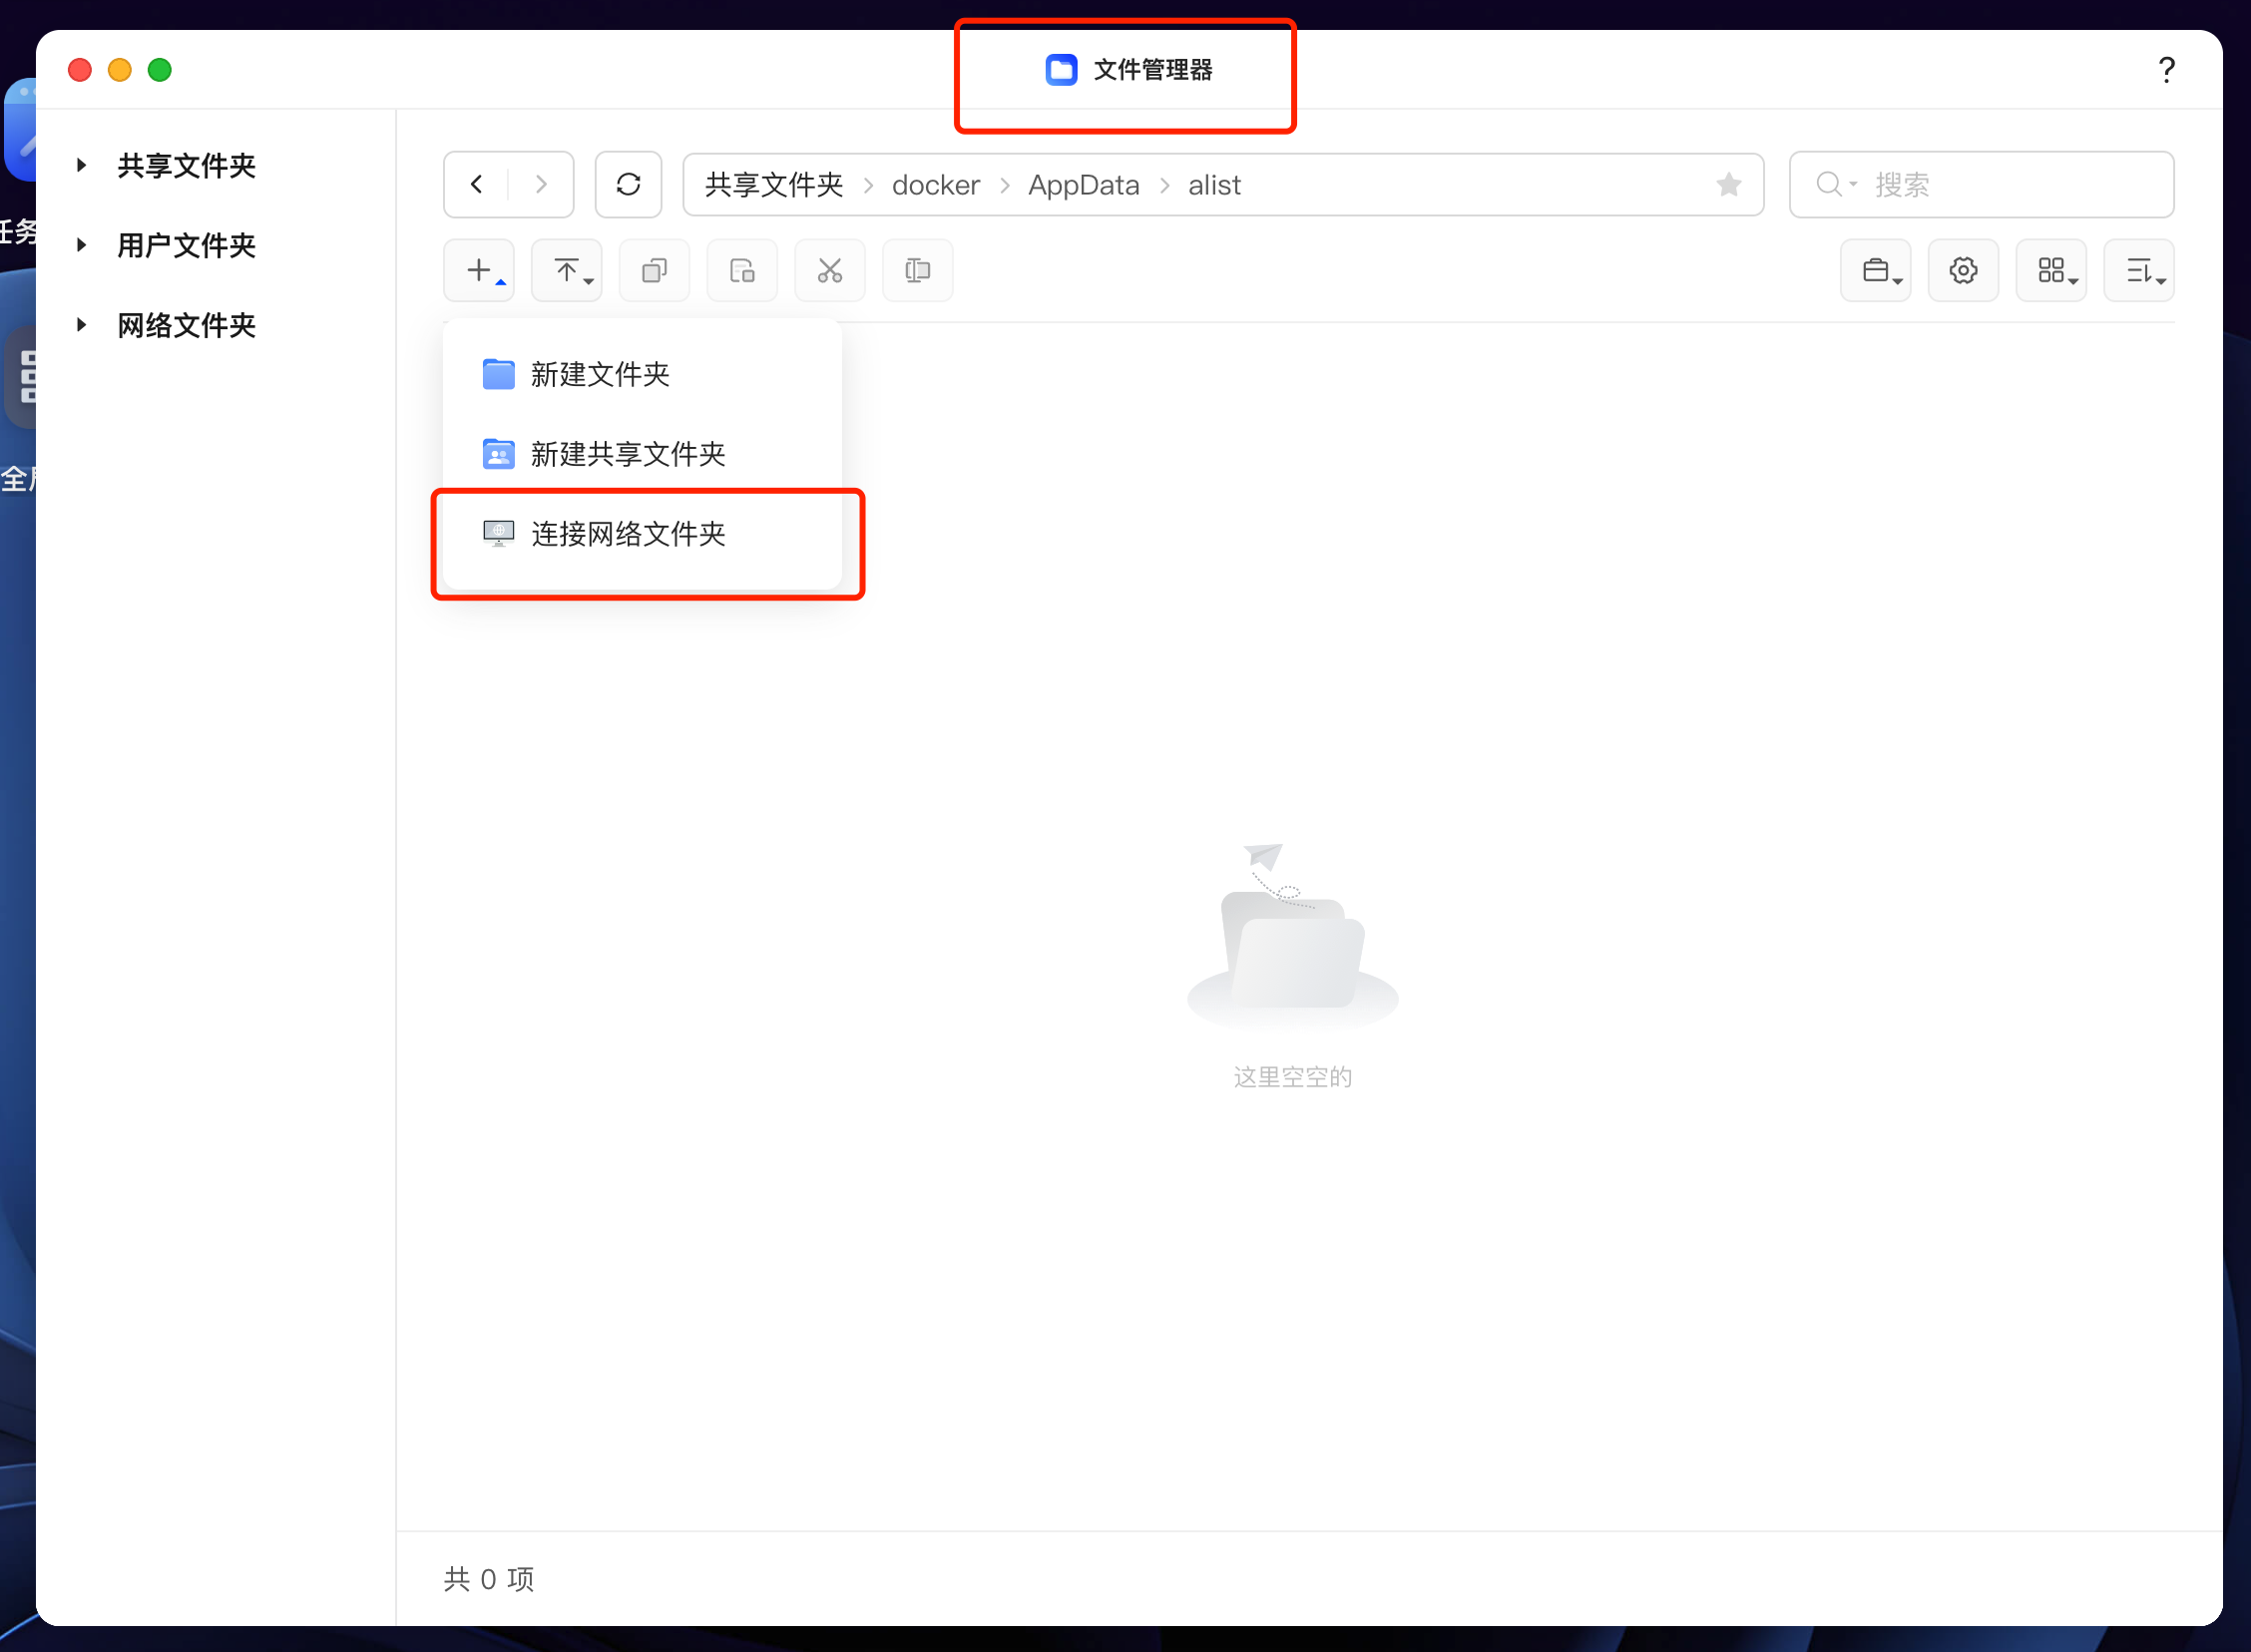Open the search filter magnifier dropdown
This screenshot has width=2251, height=1652.
1836,185
